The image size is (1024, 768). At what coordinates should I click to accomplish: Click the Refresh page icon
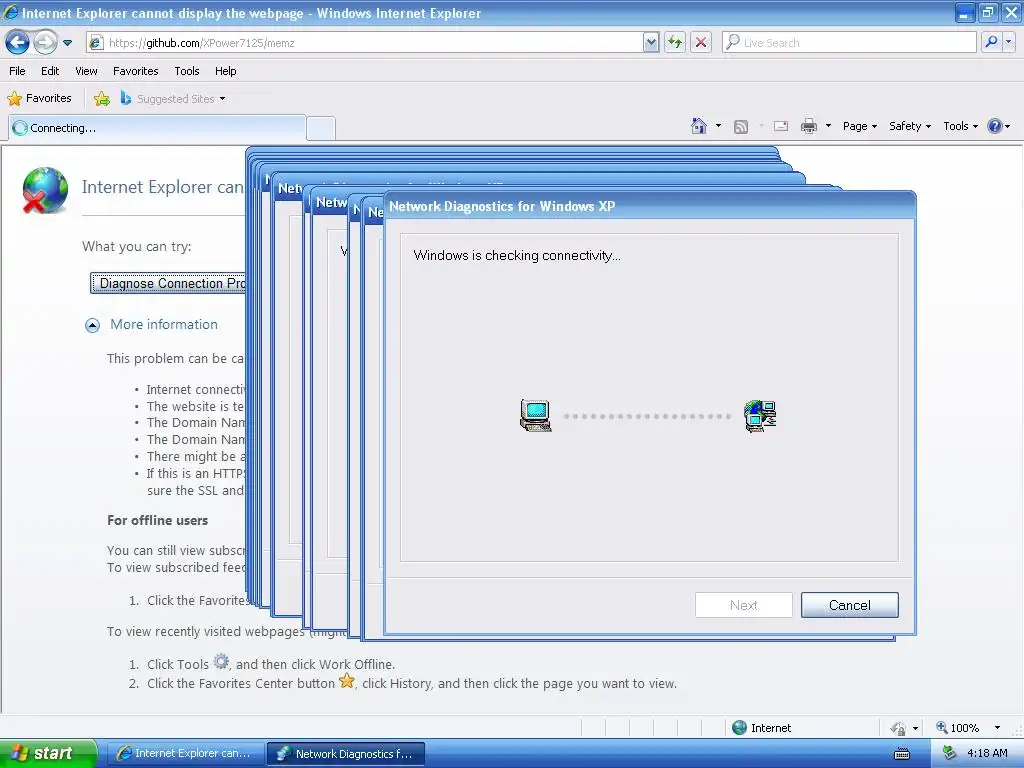[675, 43]
